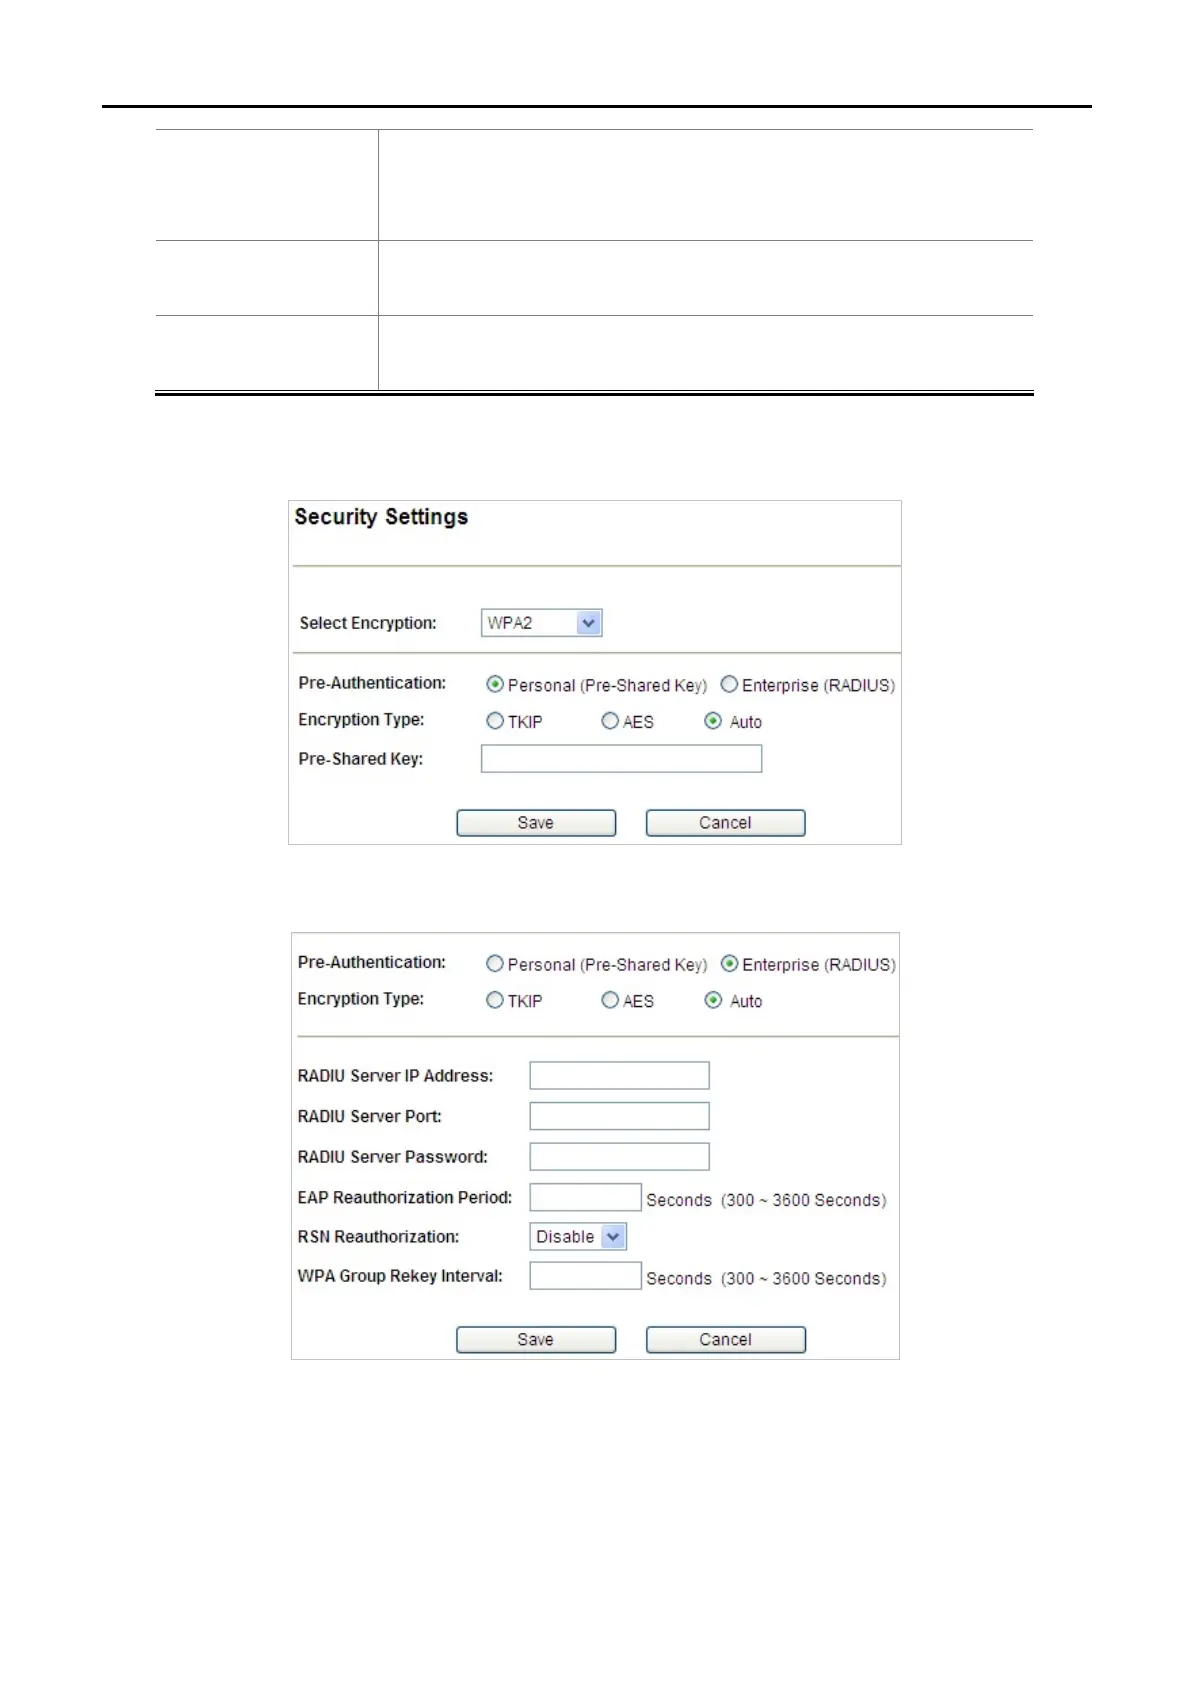Cancel the RADIUS settings panel
Screen dimensions: 1190x1684
point(725,1340)
